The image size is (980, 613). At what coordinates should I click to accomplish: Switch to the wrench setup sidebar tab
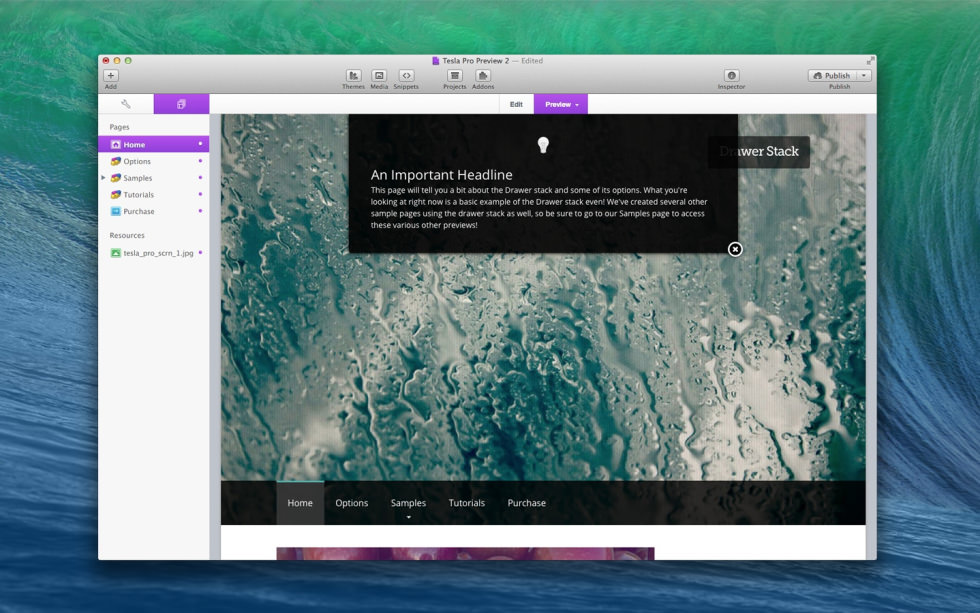pyautogui.click(x=126, y=104)
